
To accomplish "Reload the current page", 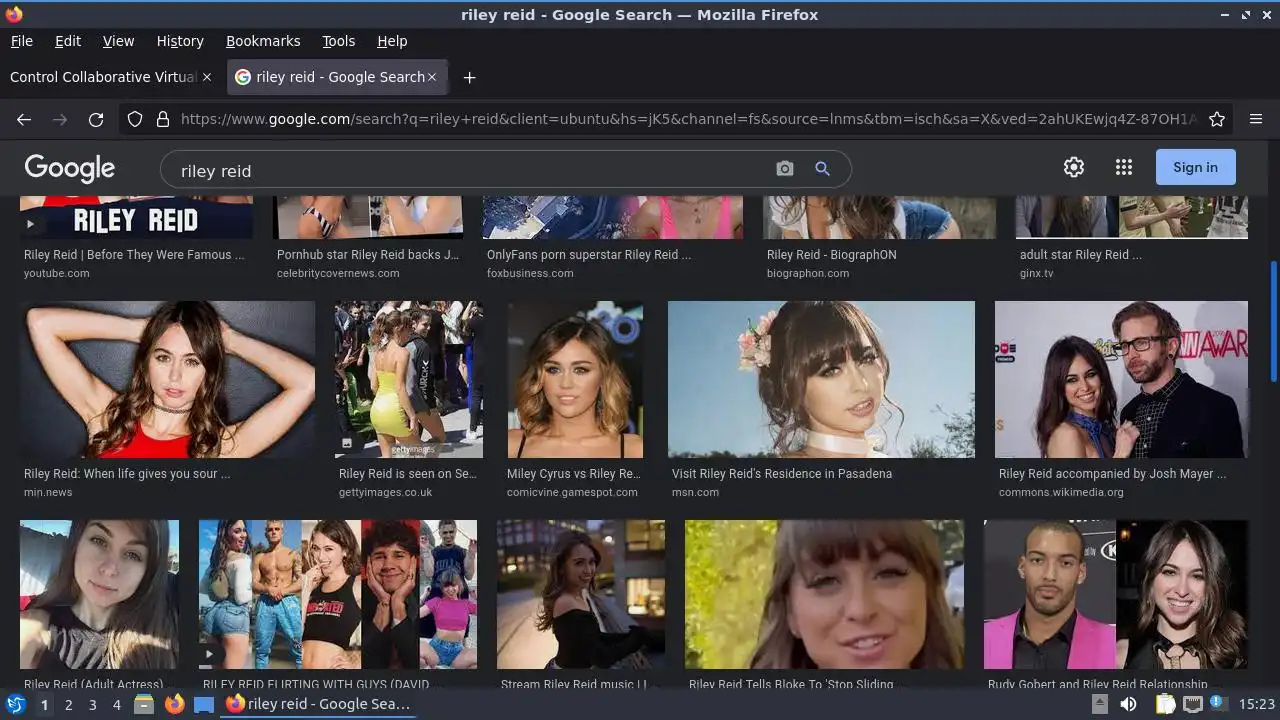I will tap(96, 119).
